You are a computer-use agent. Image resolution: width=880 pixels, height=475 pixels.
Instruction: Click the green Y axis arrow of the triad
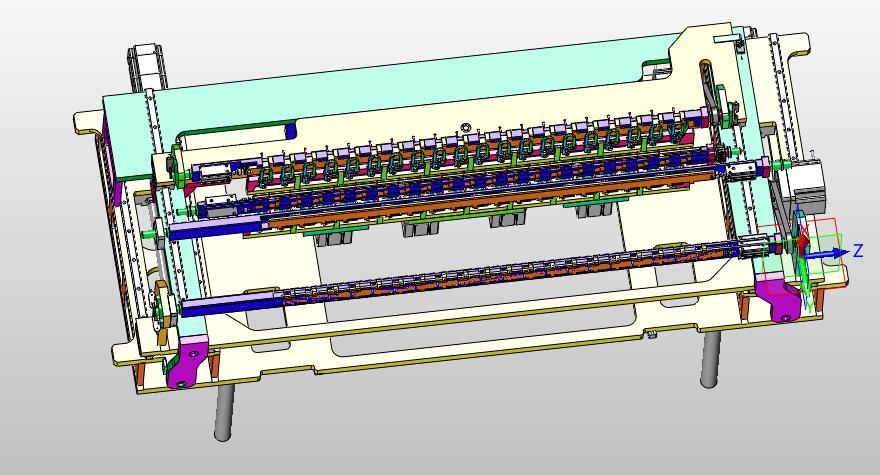click(806, 277)
